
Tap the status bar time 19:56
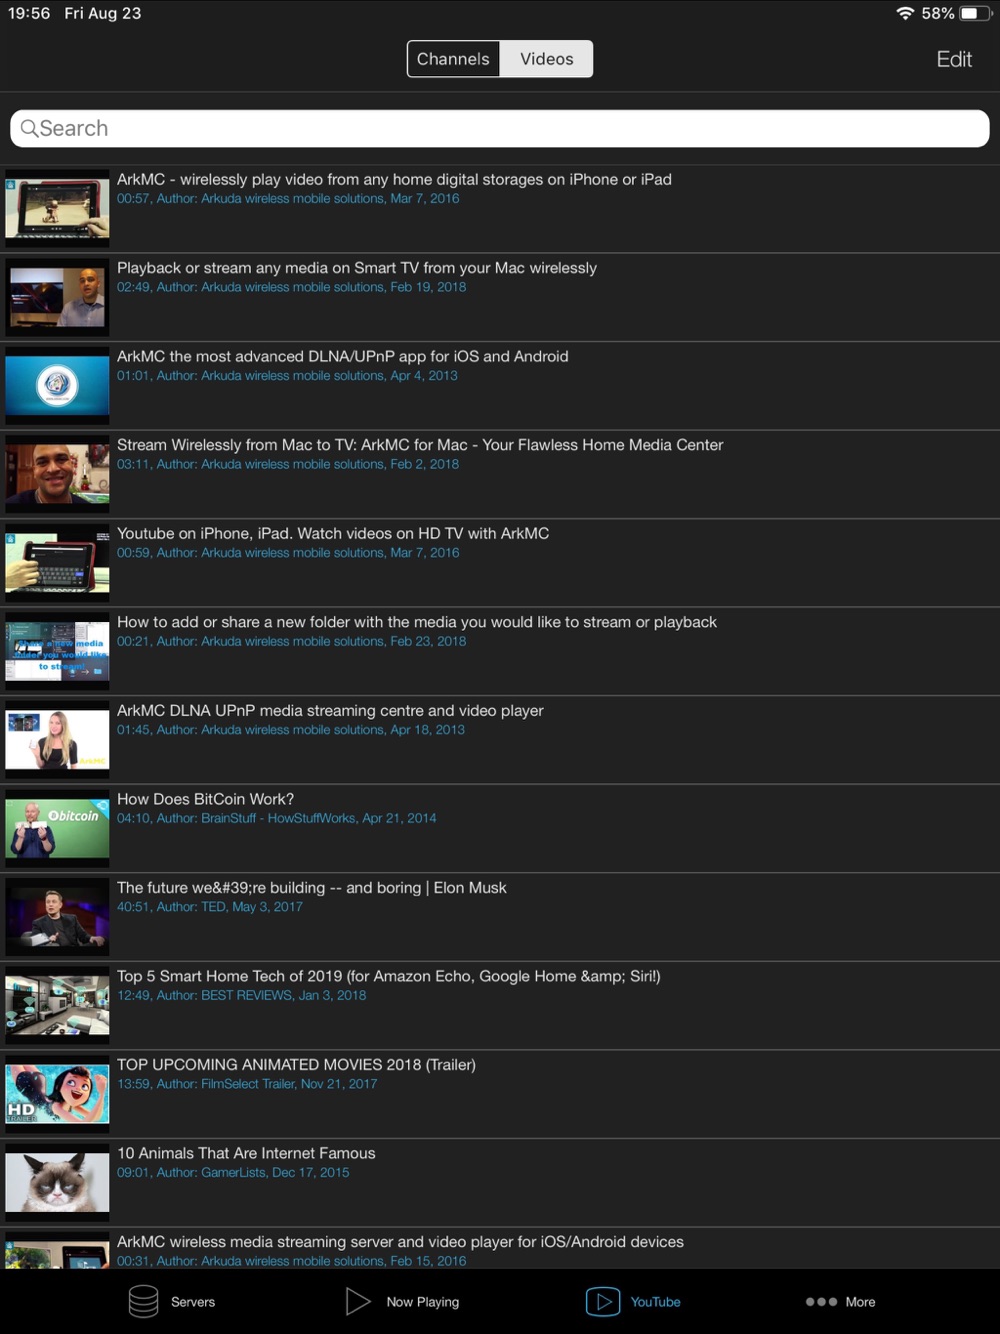(x=29, y=13)
